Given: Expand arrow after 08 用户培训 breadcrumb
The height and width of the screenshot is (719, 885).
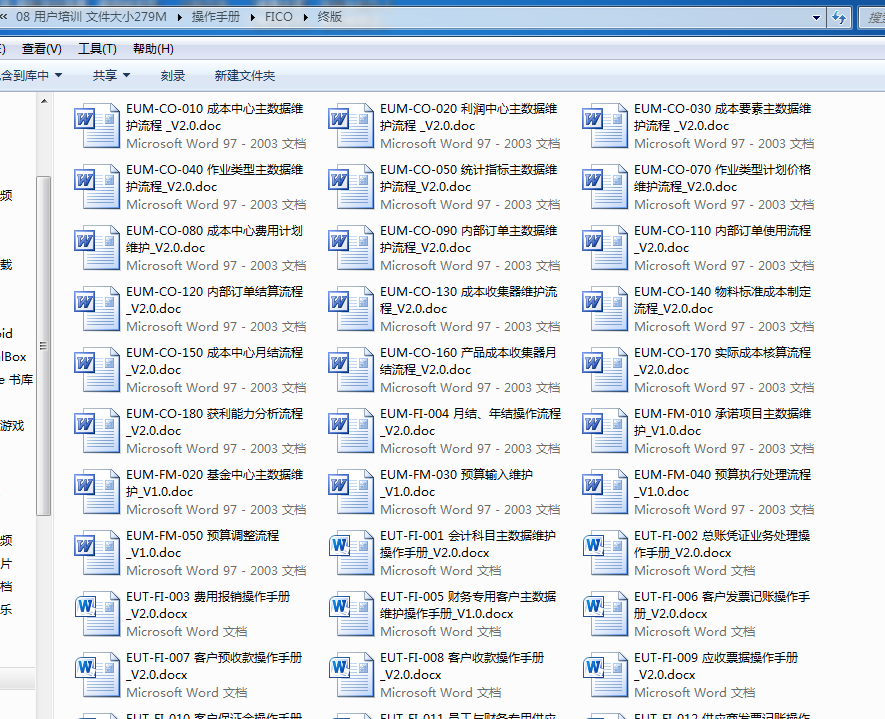Looking at the screenshot, I should click(x=179, y=17).
